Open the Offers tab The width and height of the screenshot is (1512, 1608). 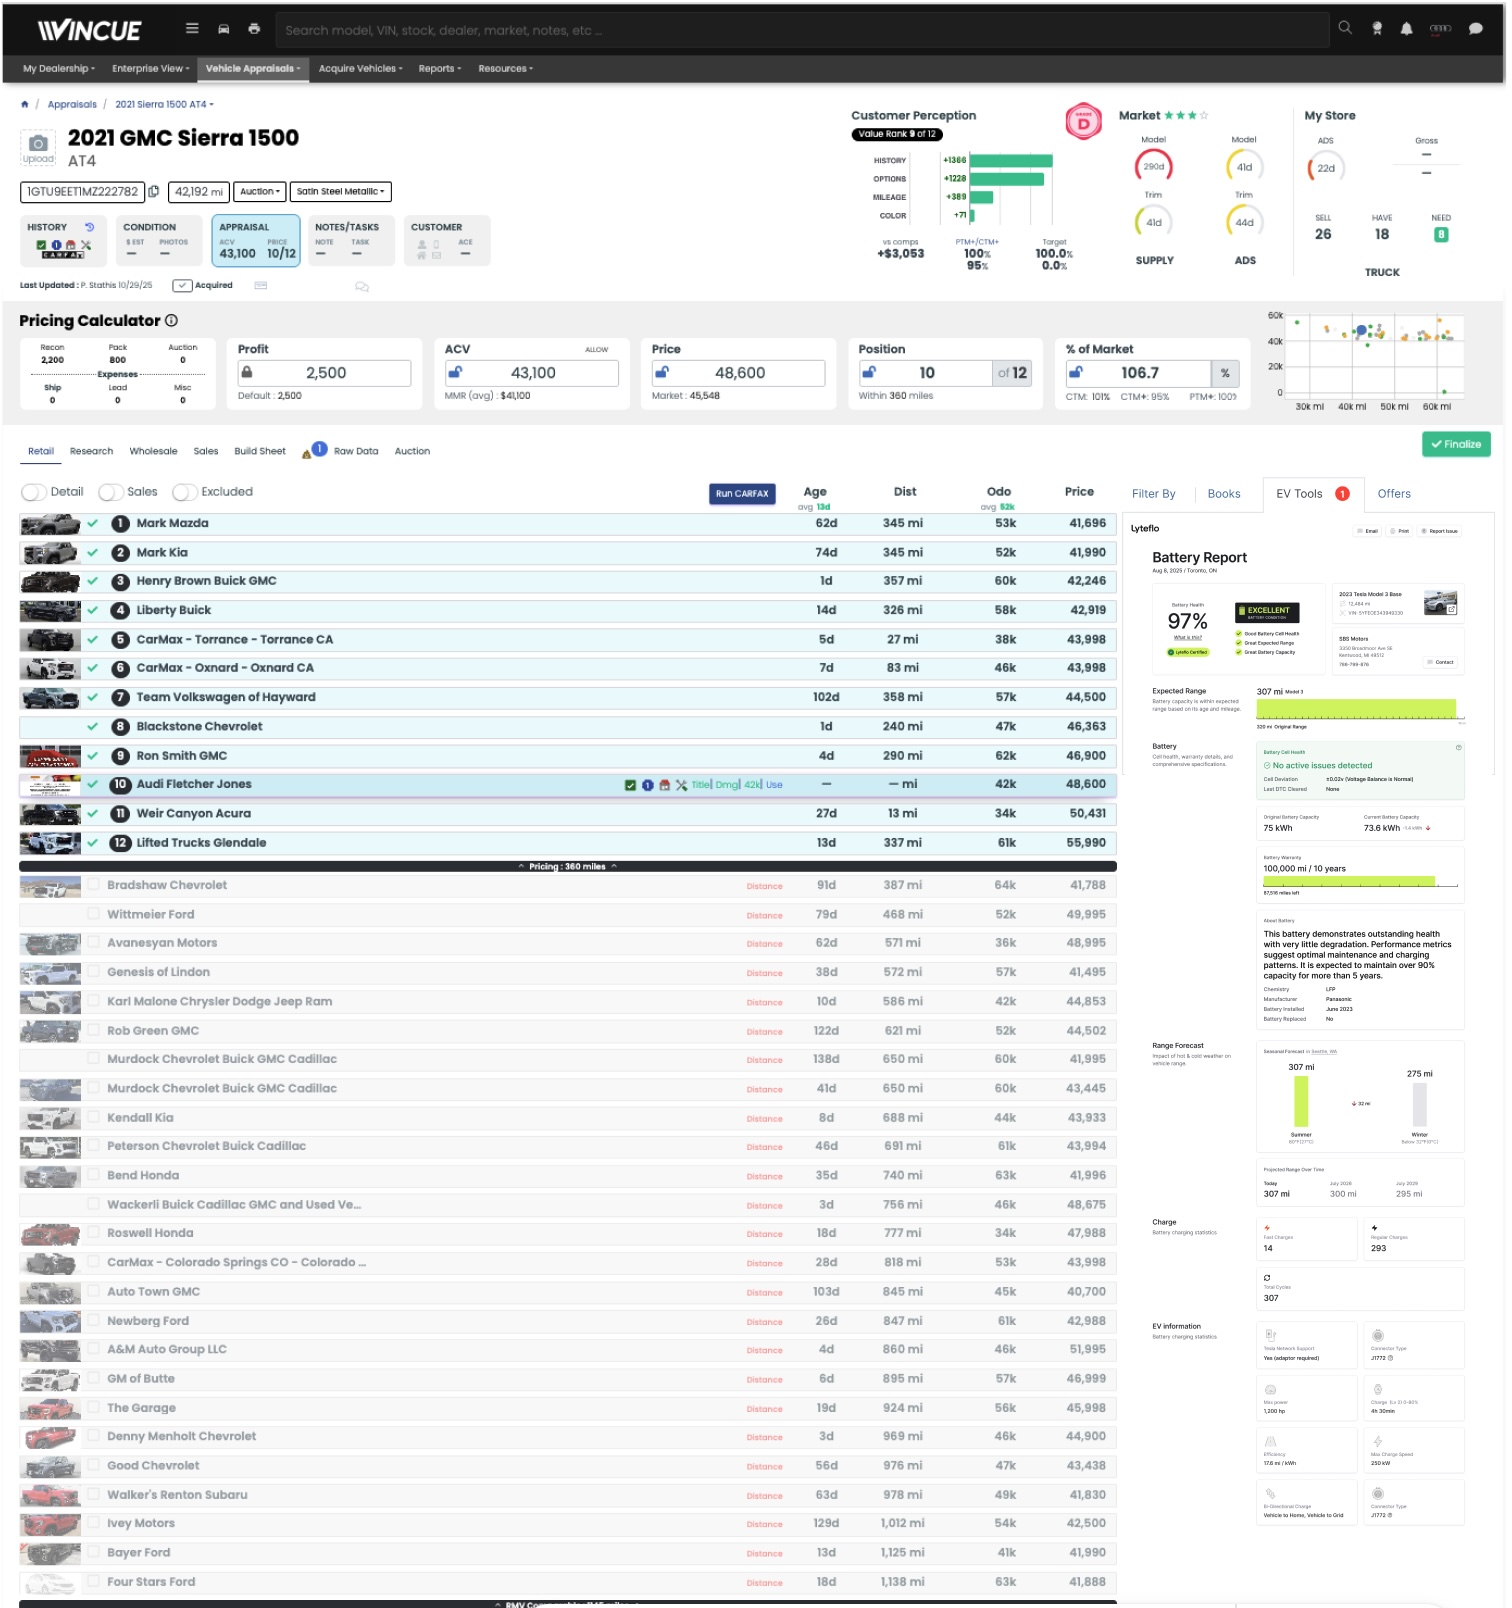(1394, 494)
